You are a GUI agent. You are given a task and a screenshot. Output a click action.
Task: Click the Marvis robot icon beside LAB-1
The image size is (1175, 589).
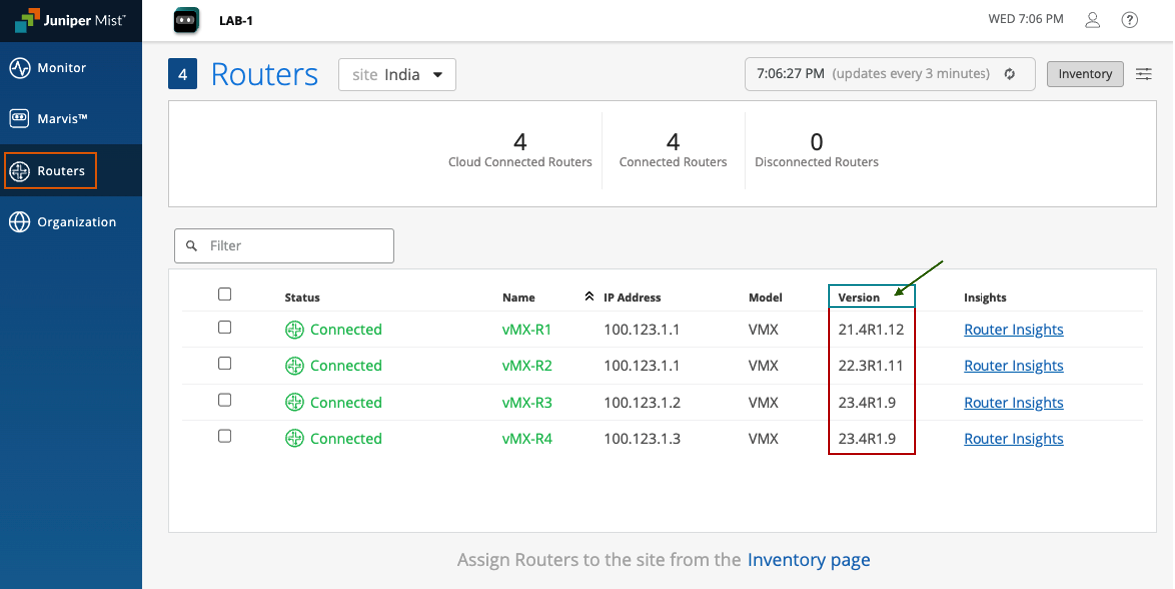coord(186,20)
